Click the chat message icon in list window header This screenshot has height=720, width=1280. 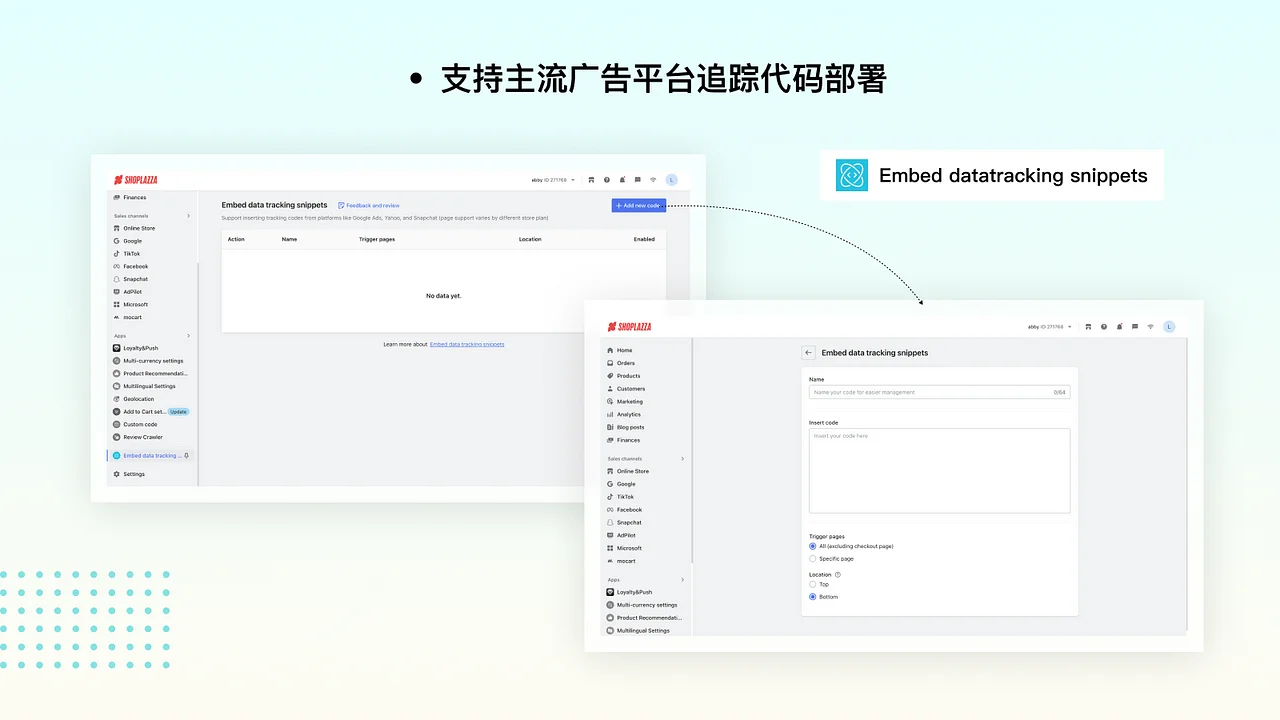click(x=637, y=180)
